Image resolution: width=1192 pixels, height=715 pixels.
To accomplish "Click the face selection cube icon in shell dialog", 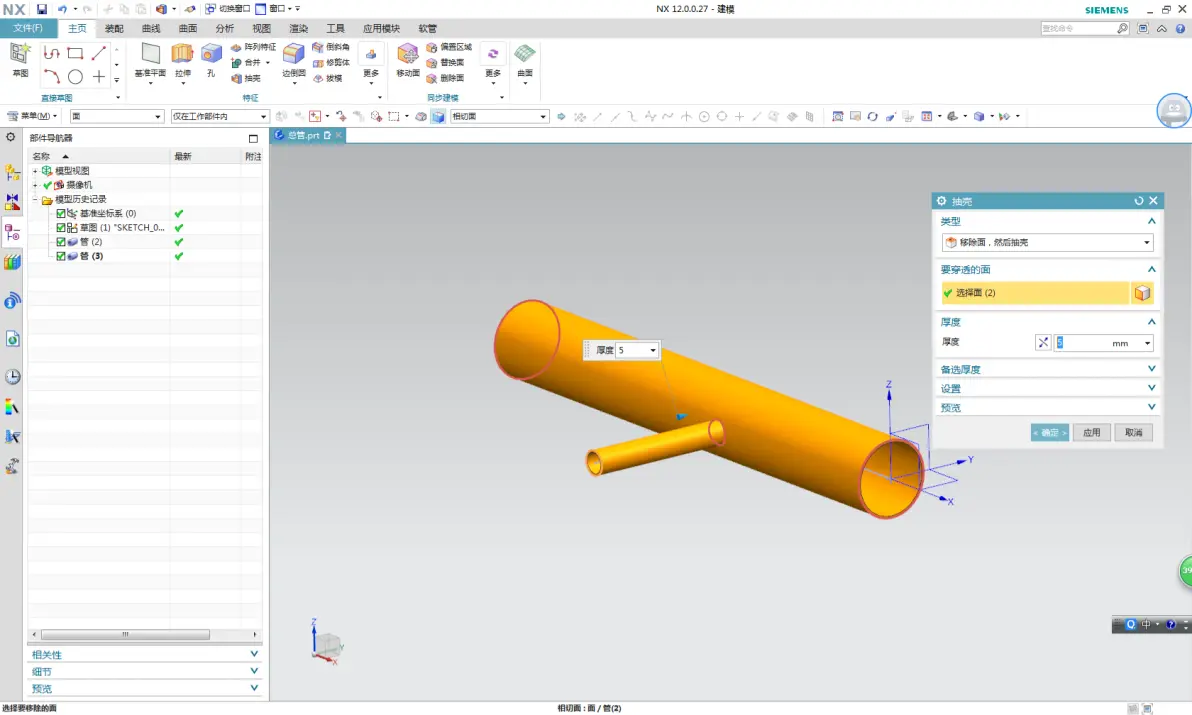I will tap(1142, 293).
